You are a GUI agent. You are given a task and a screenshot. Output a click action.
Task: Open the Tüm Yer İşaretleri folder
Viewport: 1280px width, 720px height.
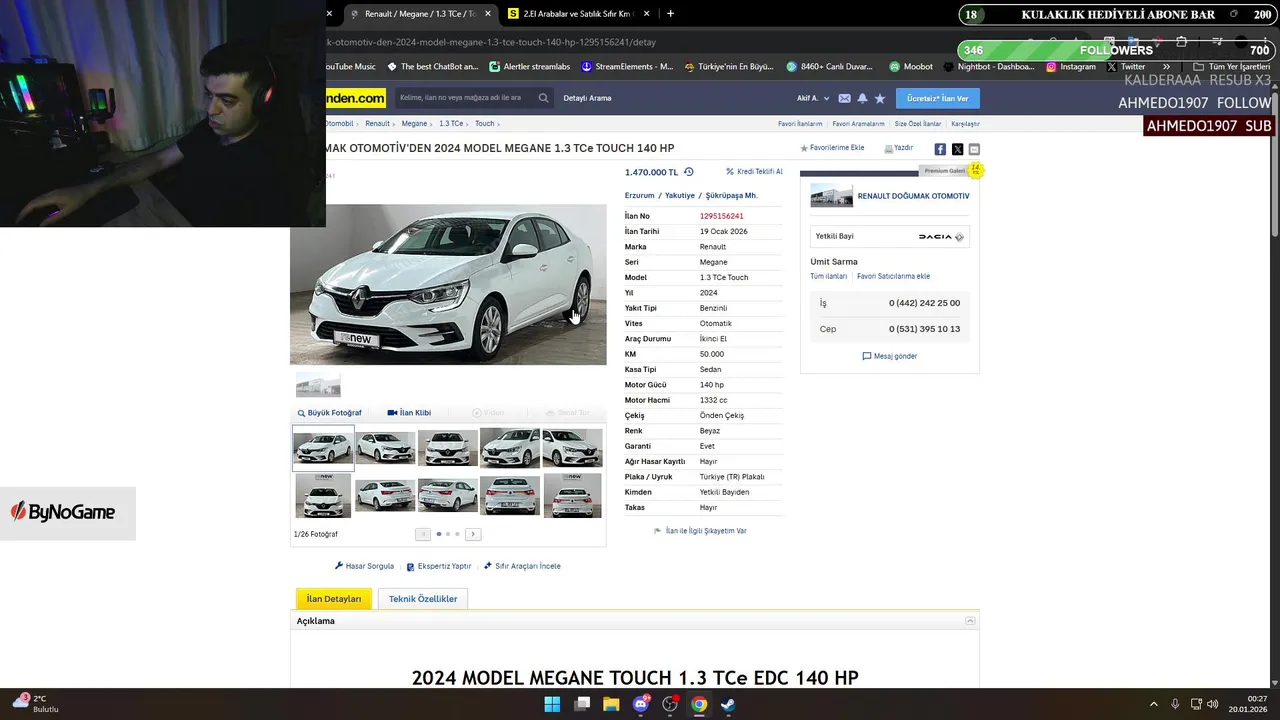pos(1232,67)
